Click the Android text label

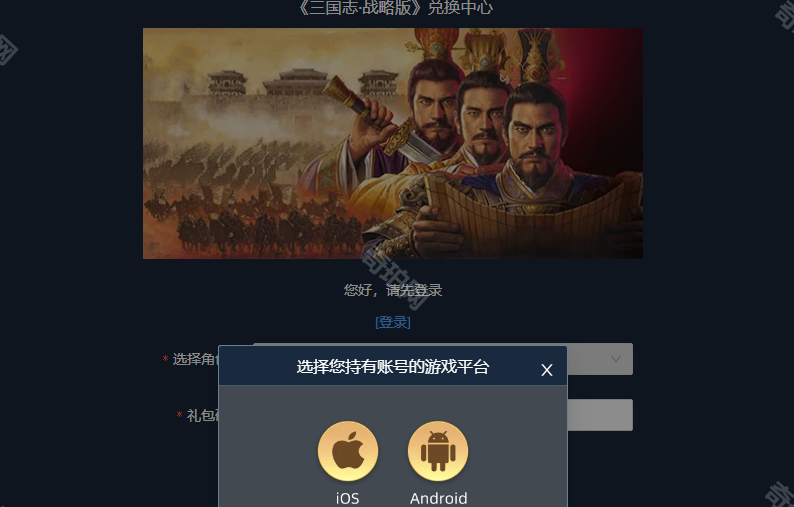439,498
